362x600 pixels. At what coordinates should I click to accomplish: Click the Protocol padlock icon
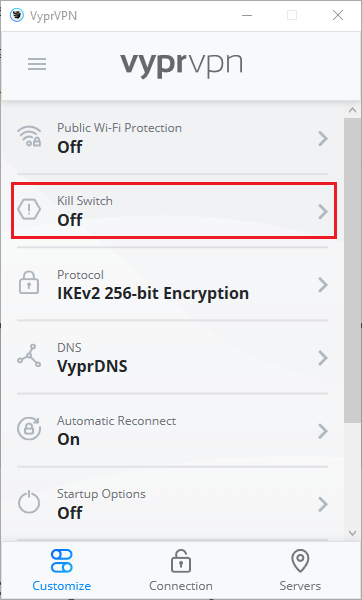click(x=29, y=283)
